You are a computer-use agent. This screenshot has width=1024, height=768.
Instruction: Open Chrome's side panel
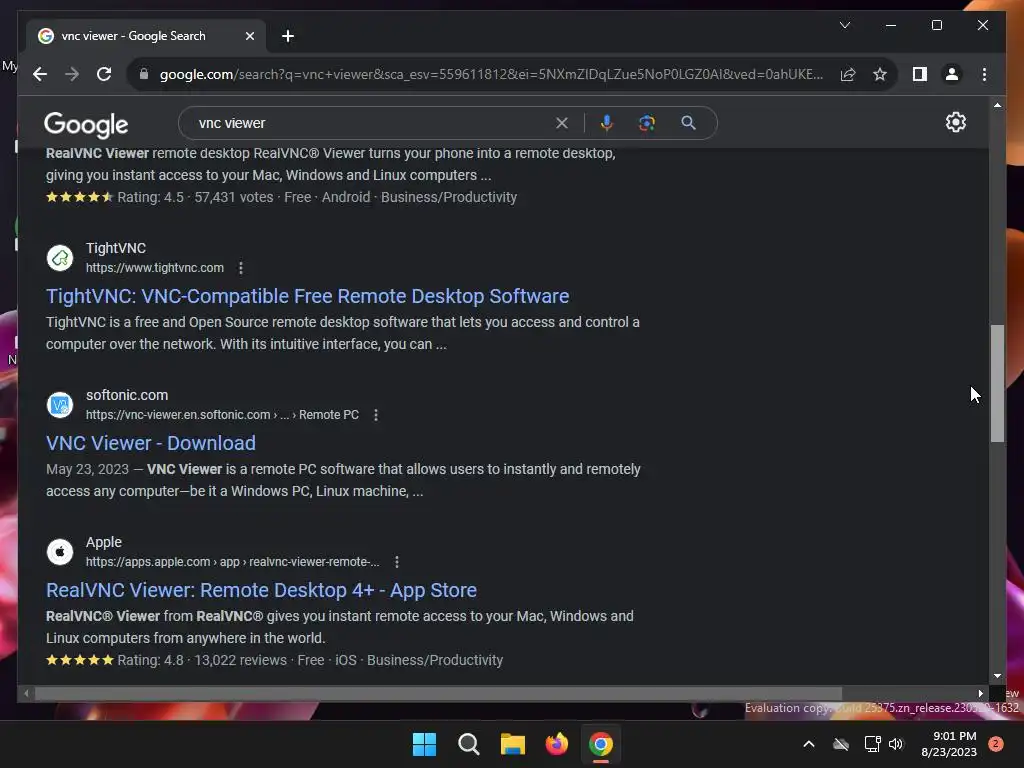pyautogui.click(x=920, y=74)
